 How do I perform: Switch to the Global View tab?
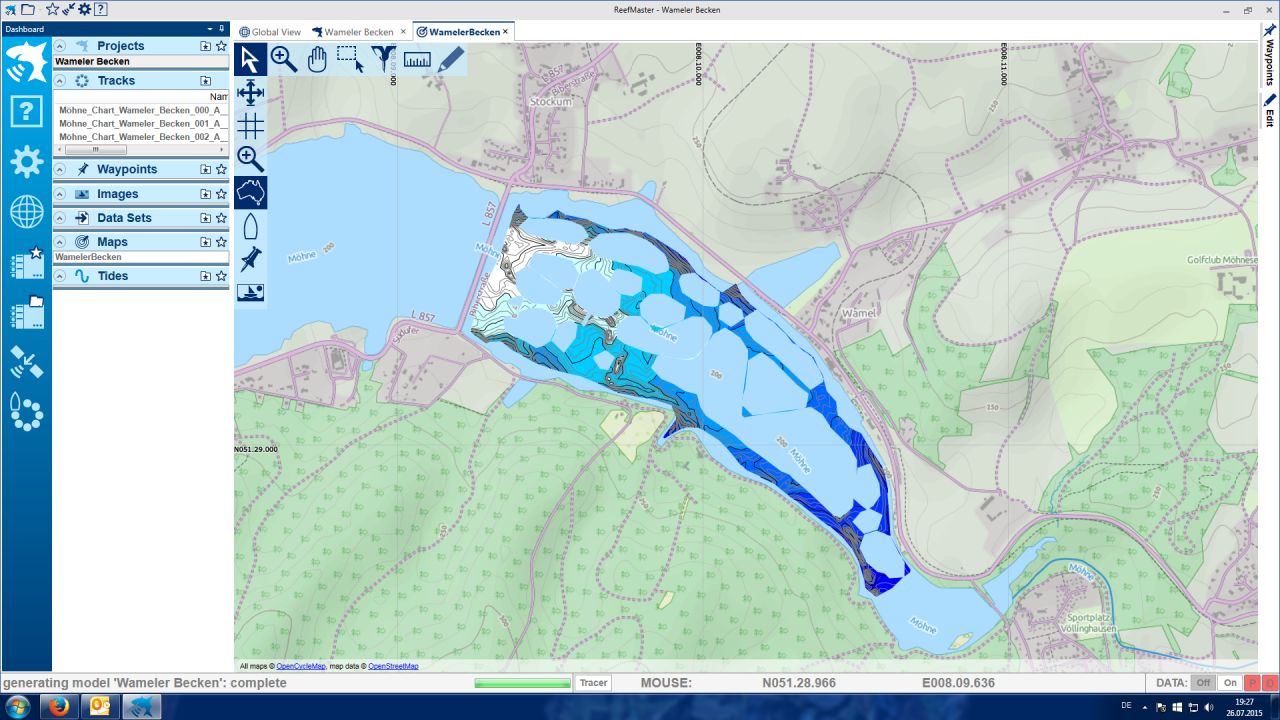click(270, 32)
